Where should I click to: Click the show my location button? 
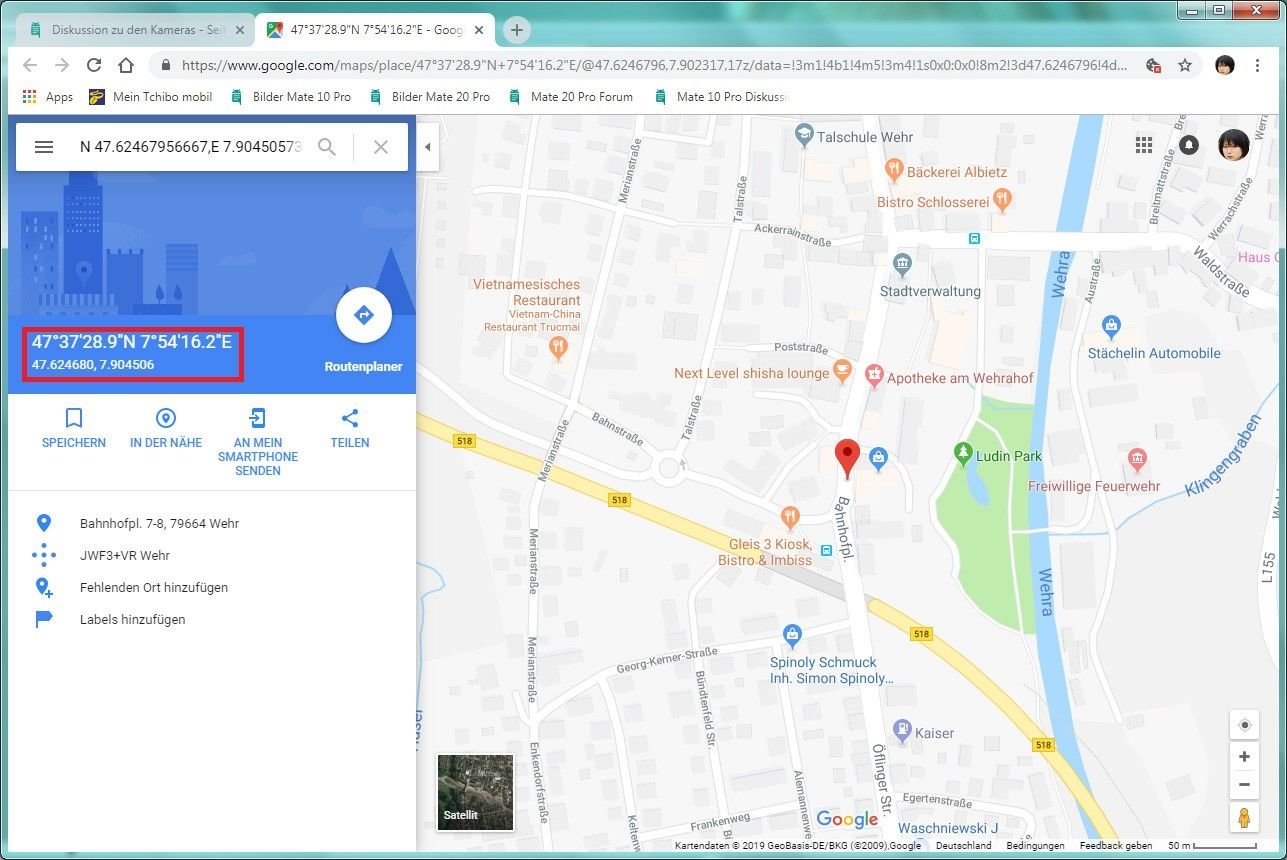click(1244, 725)
